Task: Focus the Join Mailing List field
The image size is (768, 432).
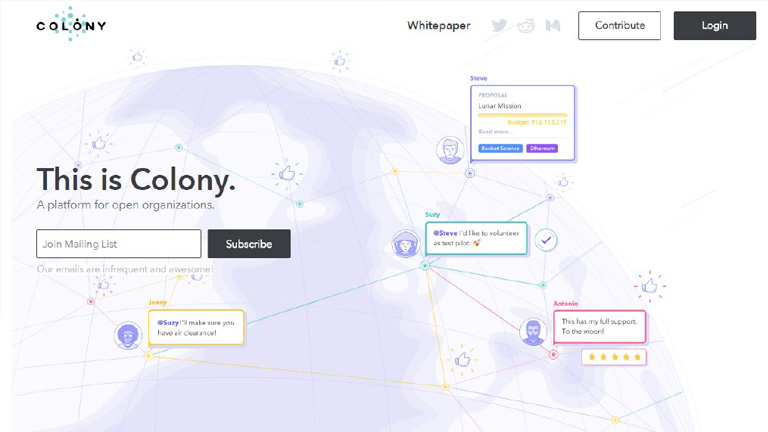Action: (x=119, y=244)
